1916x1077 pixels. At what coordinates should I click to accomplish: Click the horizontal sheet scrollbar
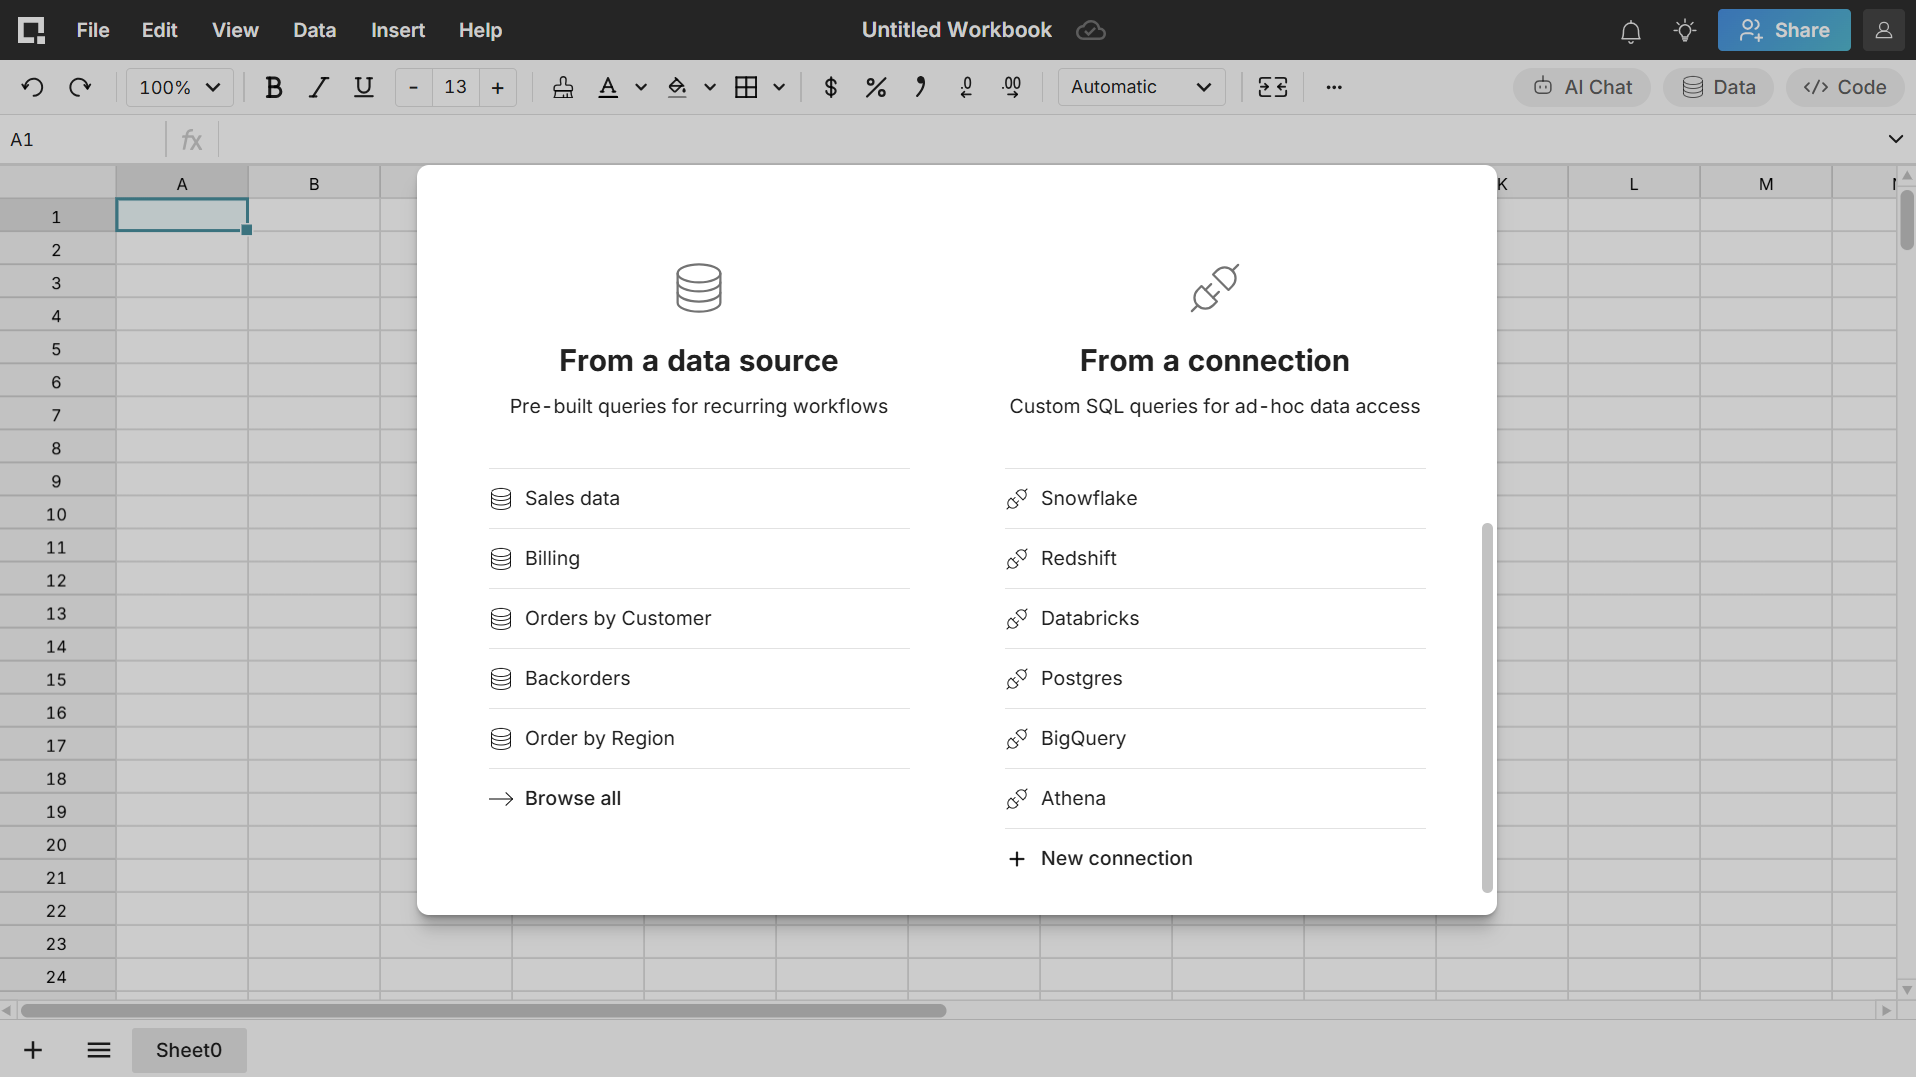tap(484, 1011)
